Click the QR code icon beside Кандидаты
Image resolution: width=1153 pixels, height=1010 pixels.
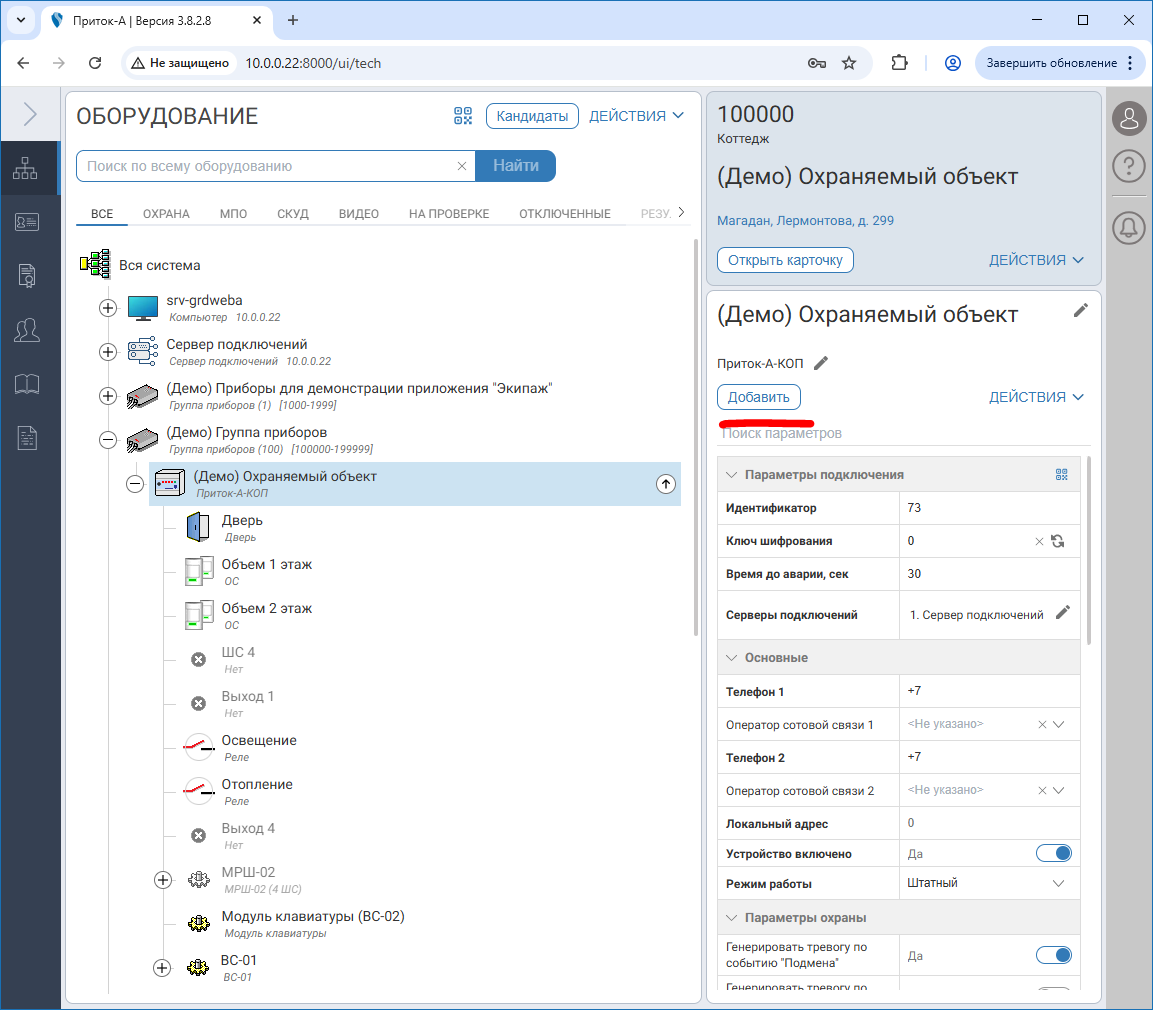pyautogui.click(x=462, y=116)
